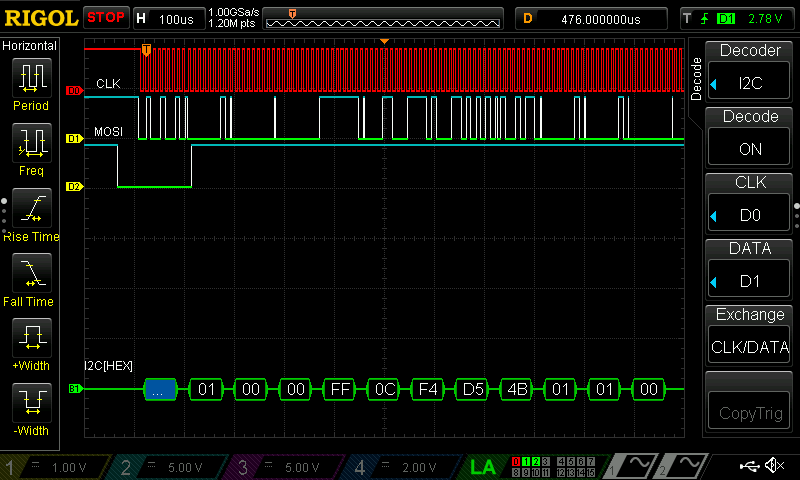Click the D2 channel marker

click(74, 186)
